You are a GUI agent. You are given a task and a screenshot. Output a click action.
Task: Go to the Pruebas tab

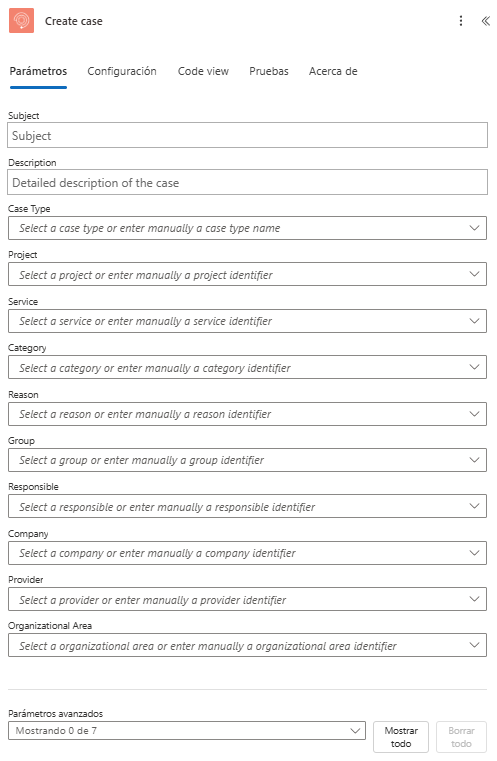pyautogui.click(x=269, y=71)
